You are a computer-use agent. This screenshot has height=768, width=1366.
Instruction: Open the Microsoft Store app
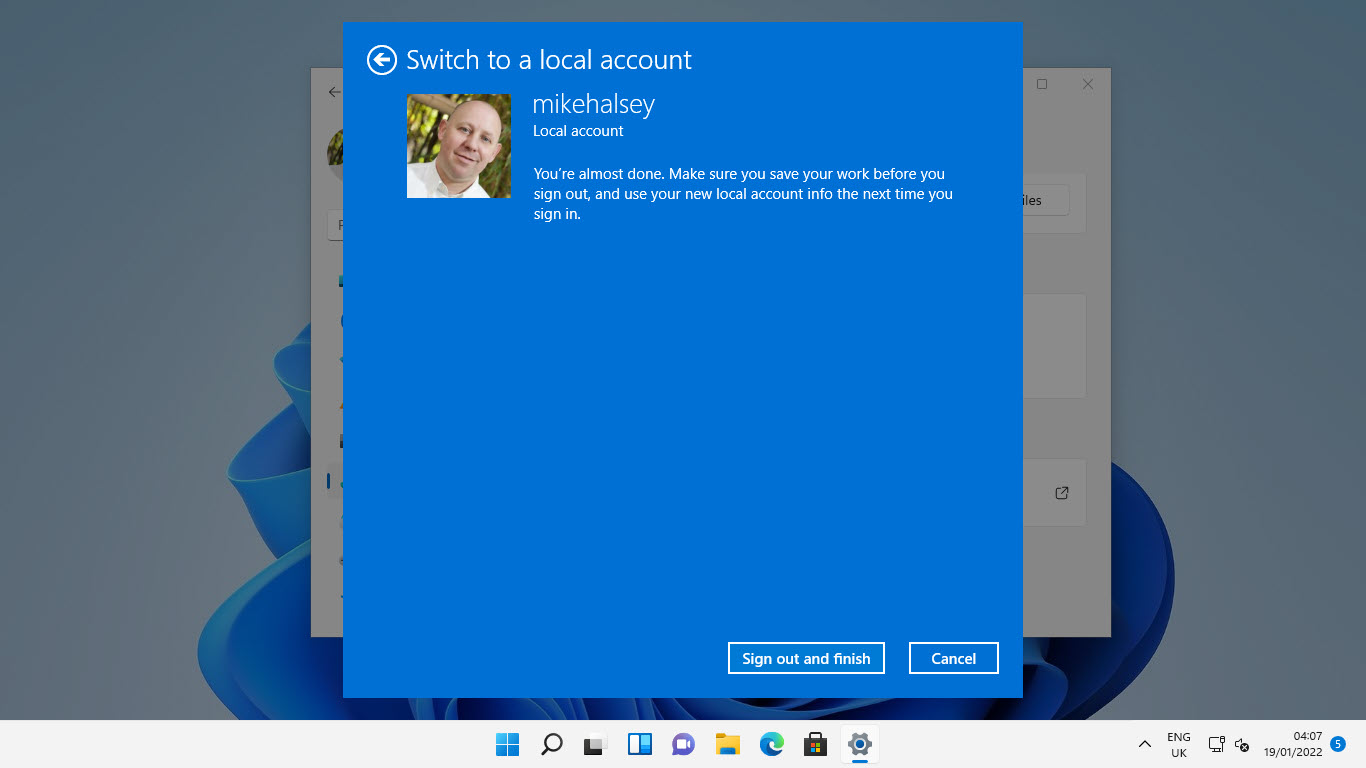(x=815, y=744)
